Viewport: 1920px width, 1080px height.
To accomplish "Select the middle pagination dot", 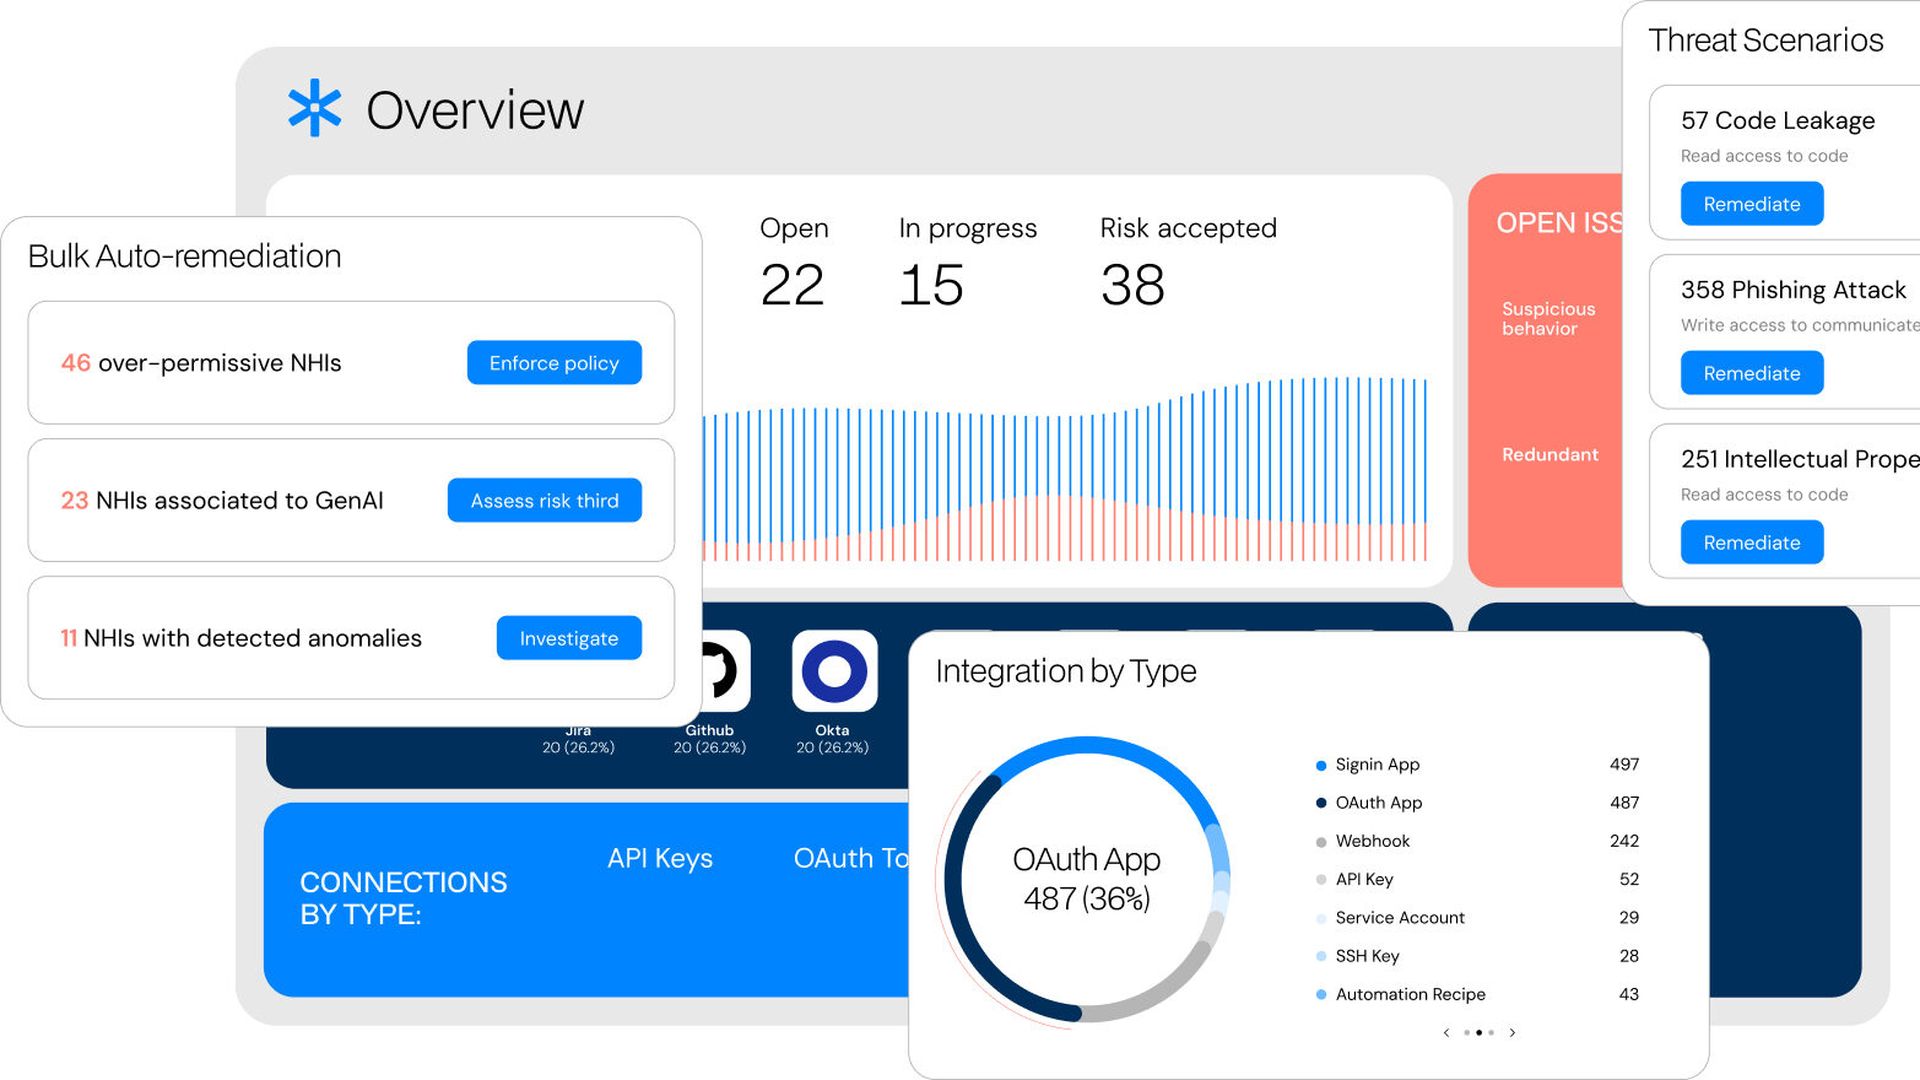I will click(1479, 1033).
